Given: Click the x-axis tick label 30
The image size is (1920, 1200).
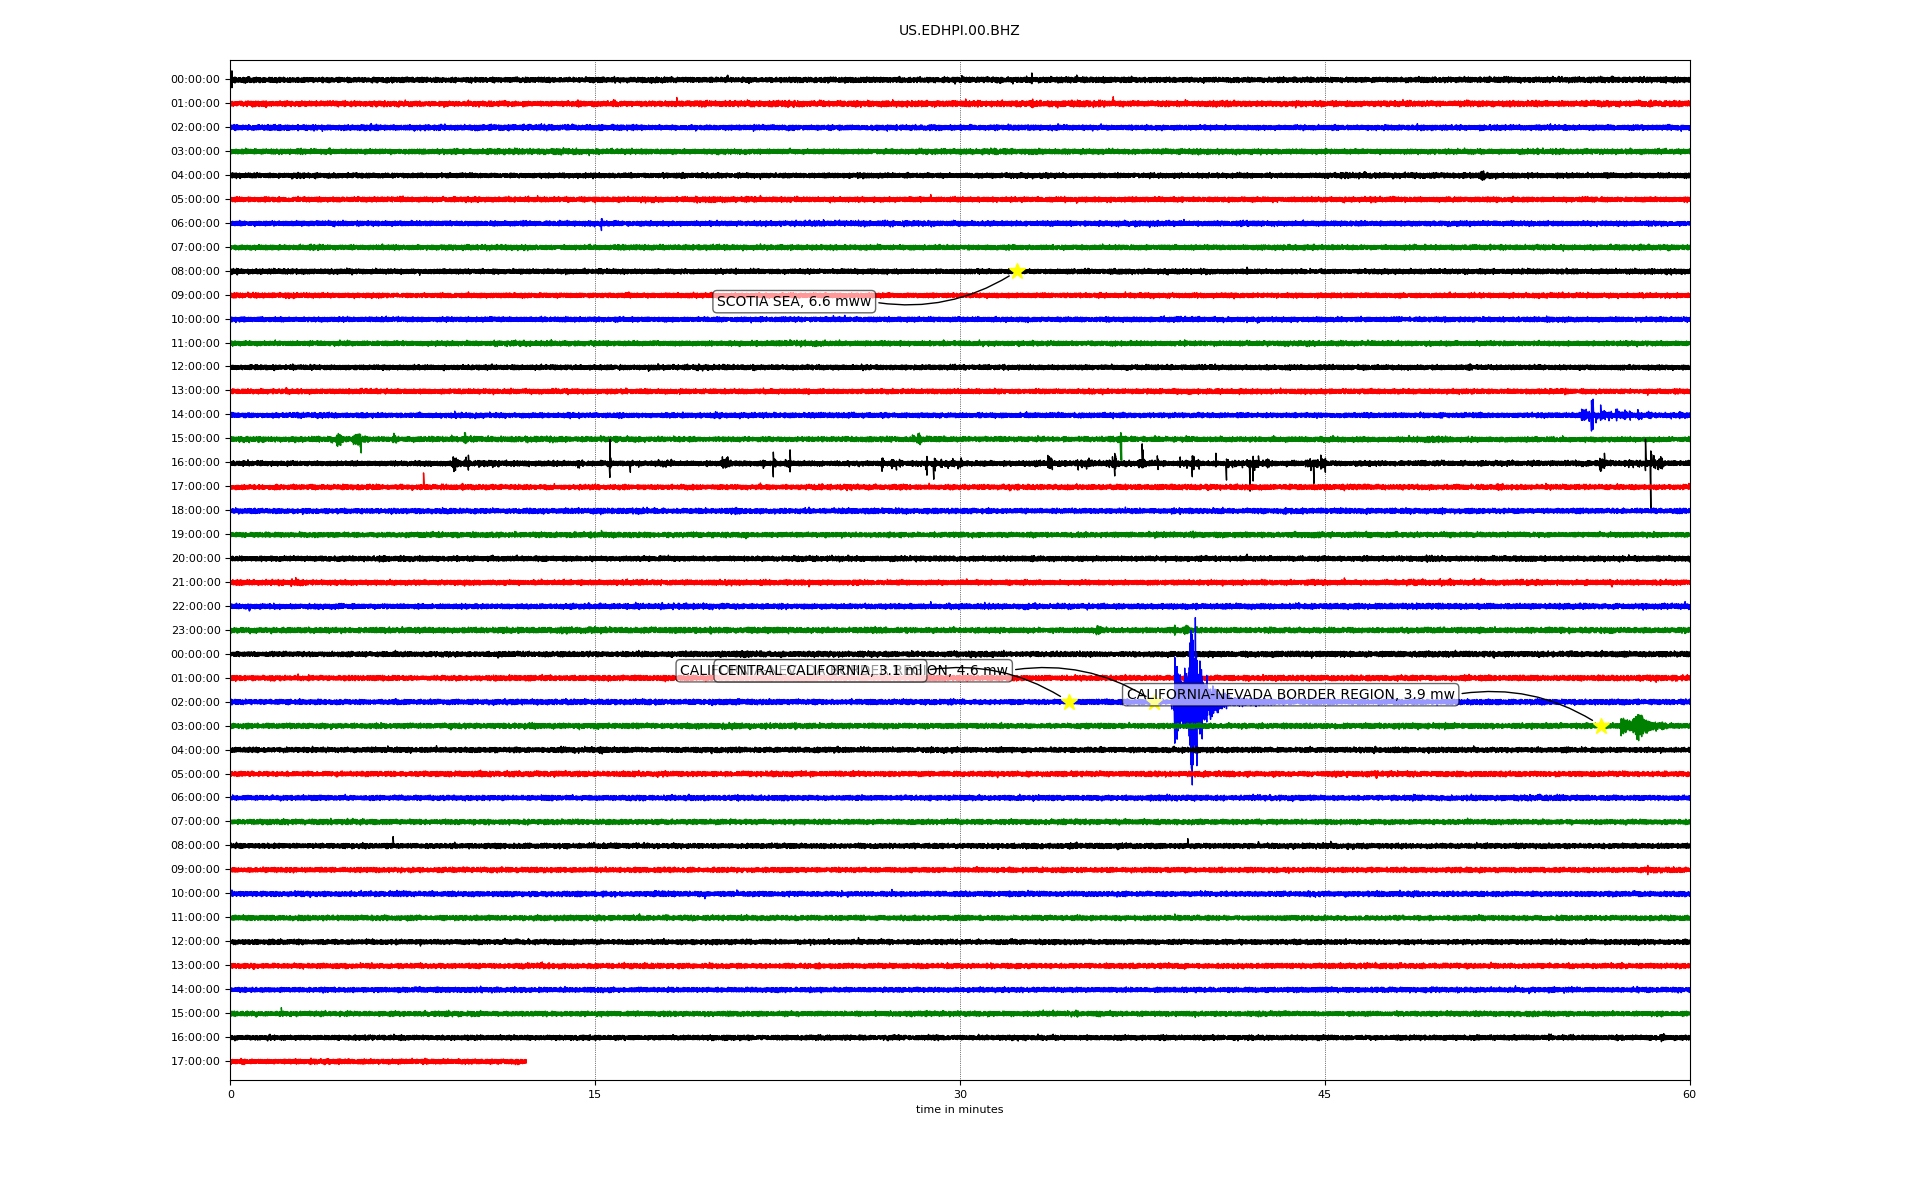Looking at the screenshot, I should click(x=960, y=1094).
